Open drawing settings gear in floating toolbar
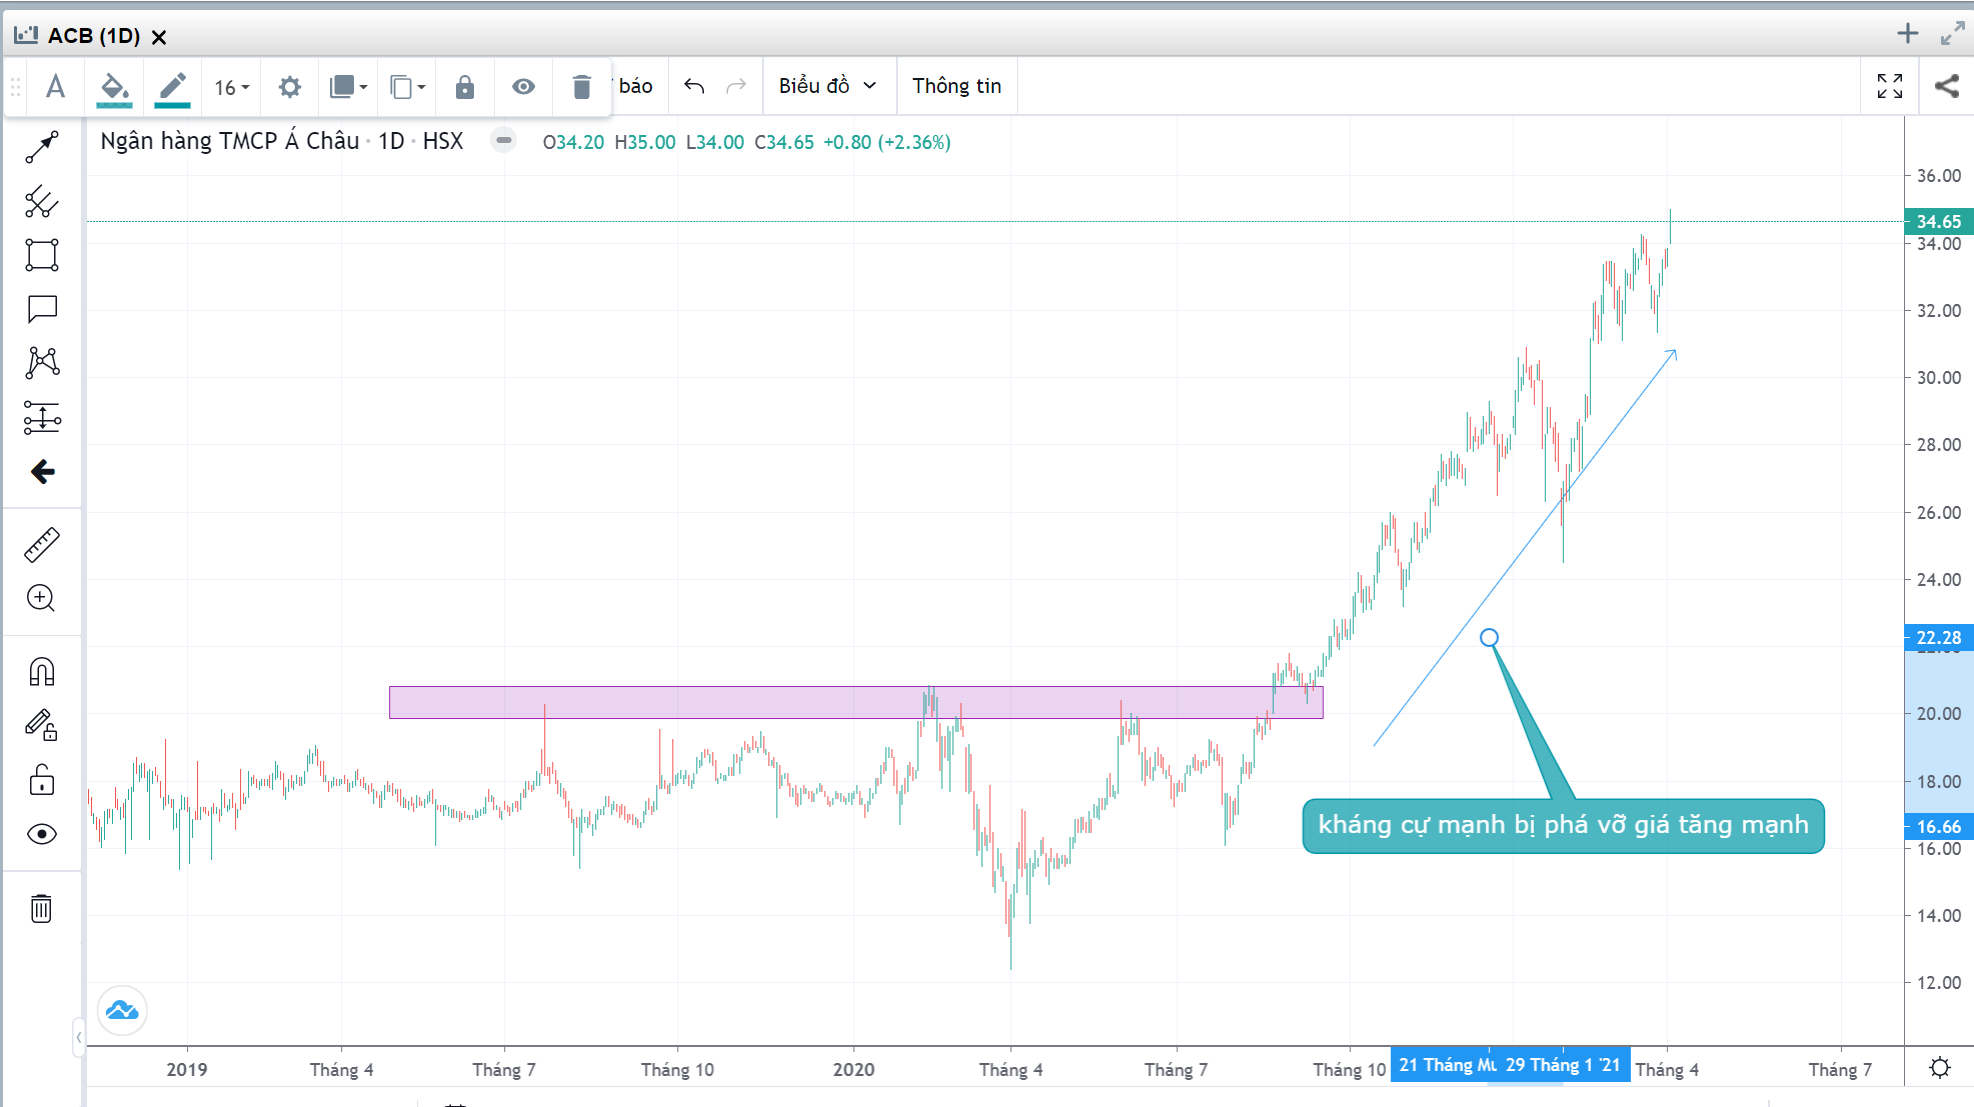The width and height of the screenshot is (1974, 1107). tap(290, 87)
